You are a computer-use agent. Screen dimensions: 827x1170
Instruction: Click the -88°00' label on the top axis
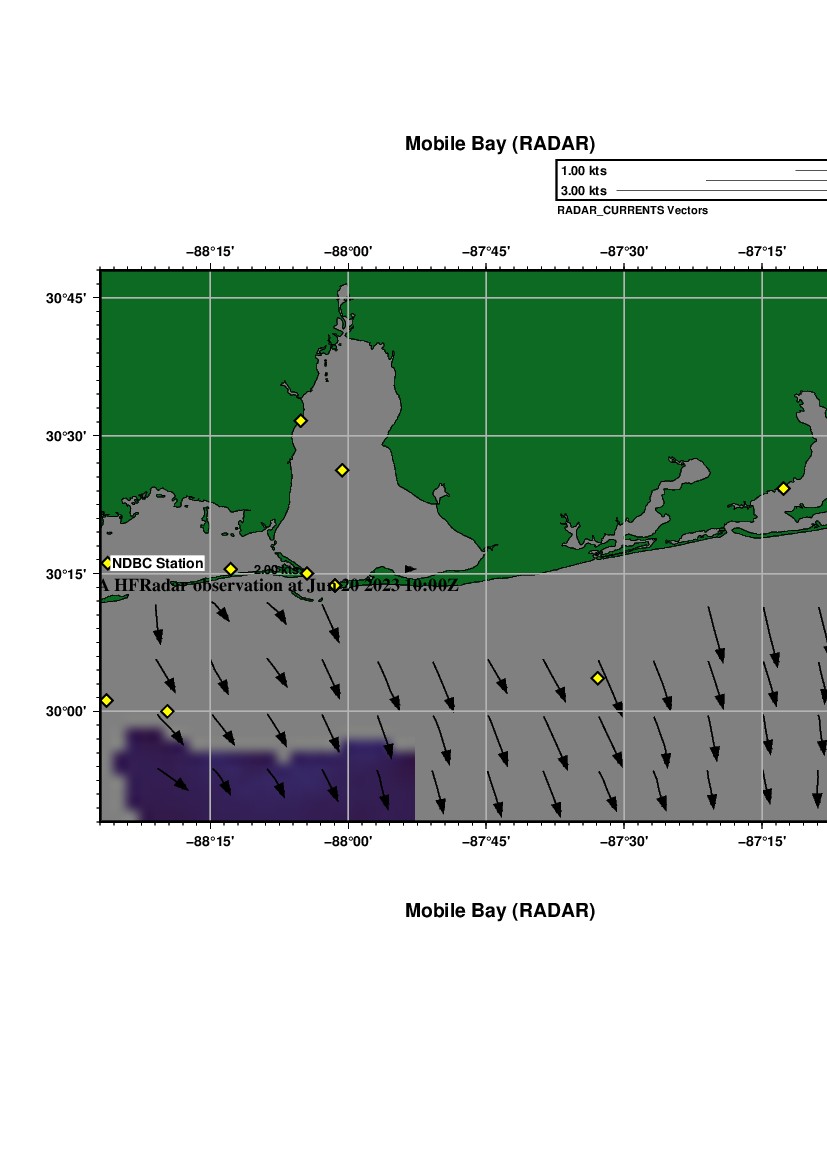pos(348,251)
